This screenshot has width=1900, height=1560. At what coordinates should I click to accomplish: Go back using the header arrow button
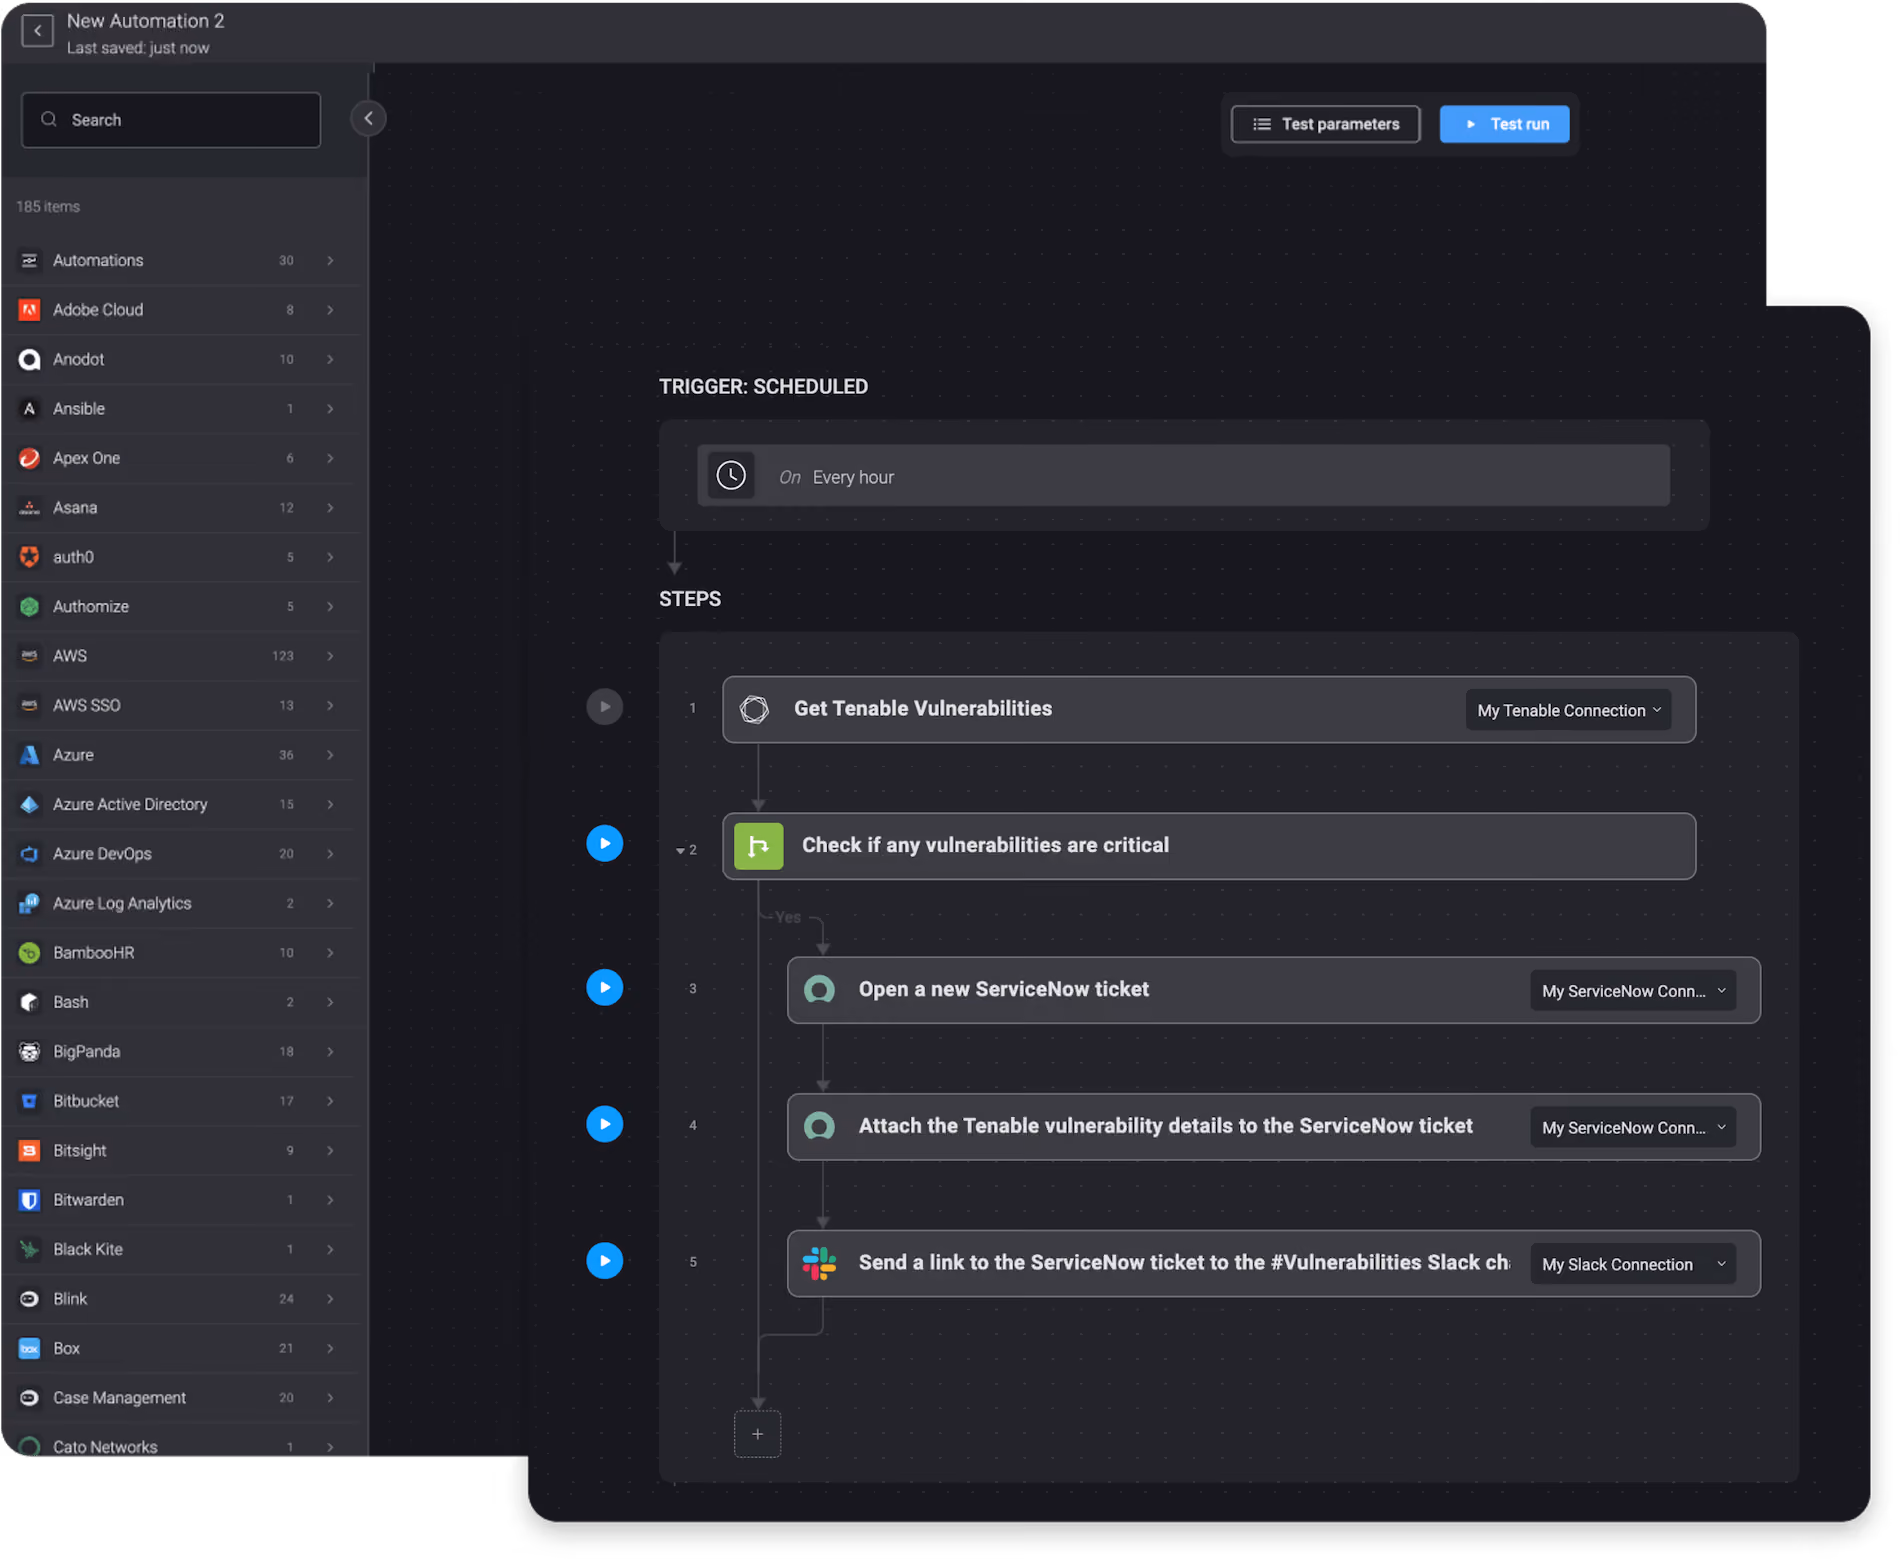[x=37, y=31]
